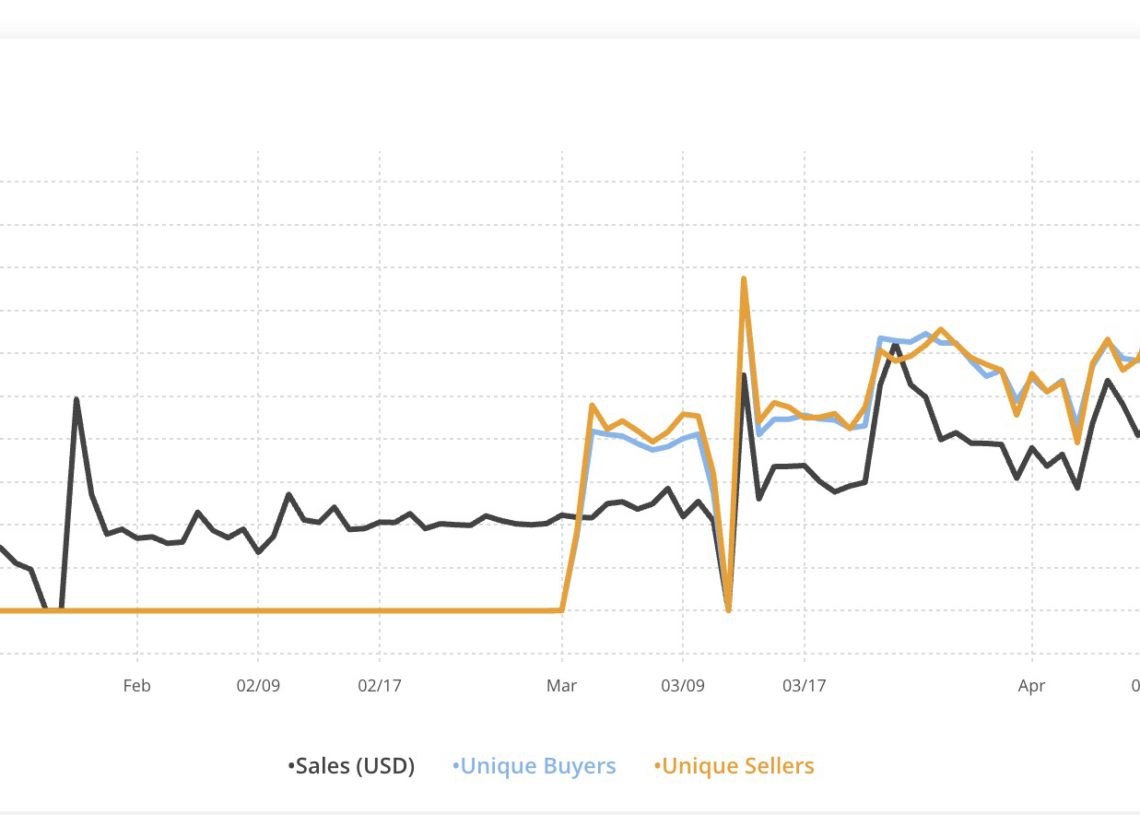Click the Feb x-axis label
The width and height of the screenshot is (1140, 815).
coord(137,685)
